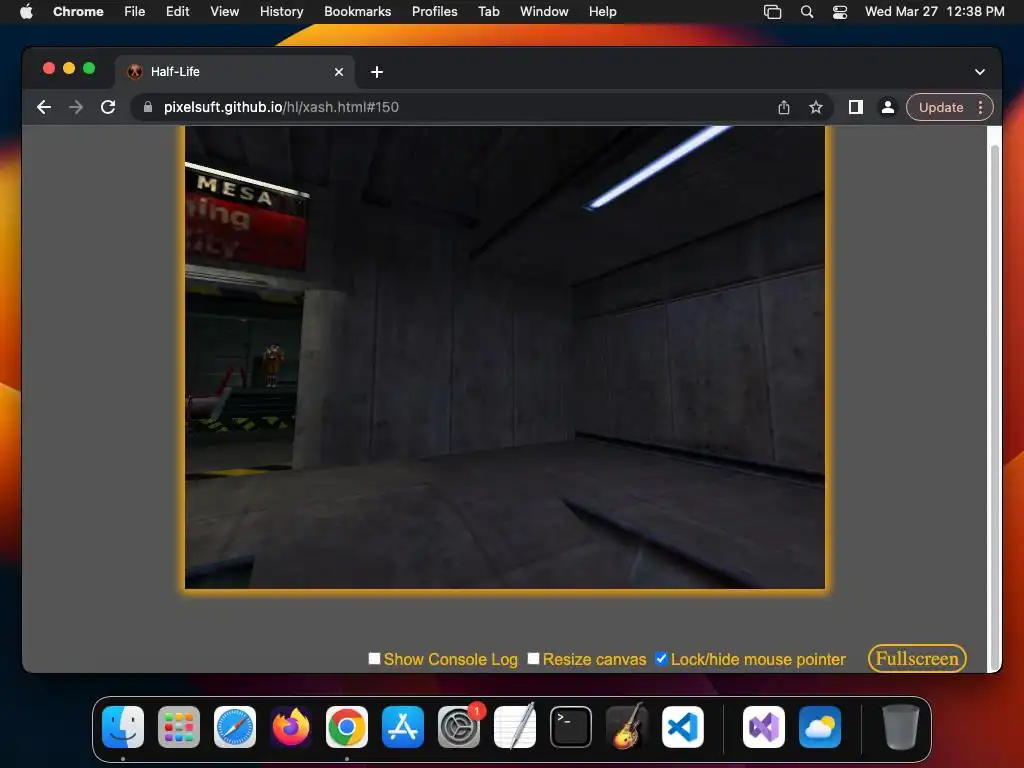Open the Chrome profile avatar
The image size is (1024, 768).
click(888, 107)
